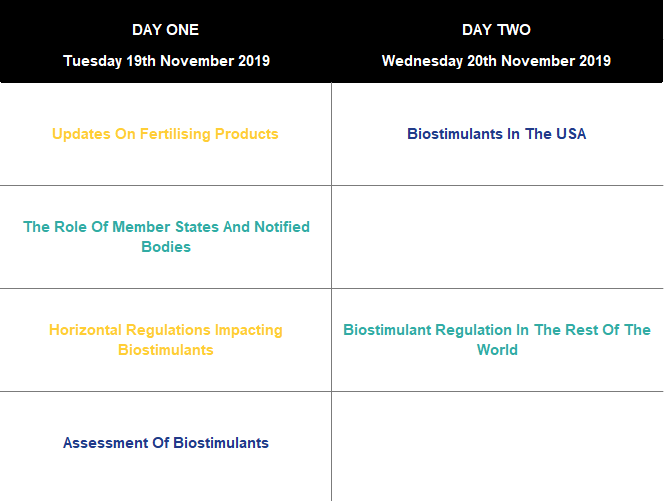Click the DAY TWO column heading
Viewport: 664px width, 501px height.
click(496, 30)
